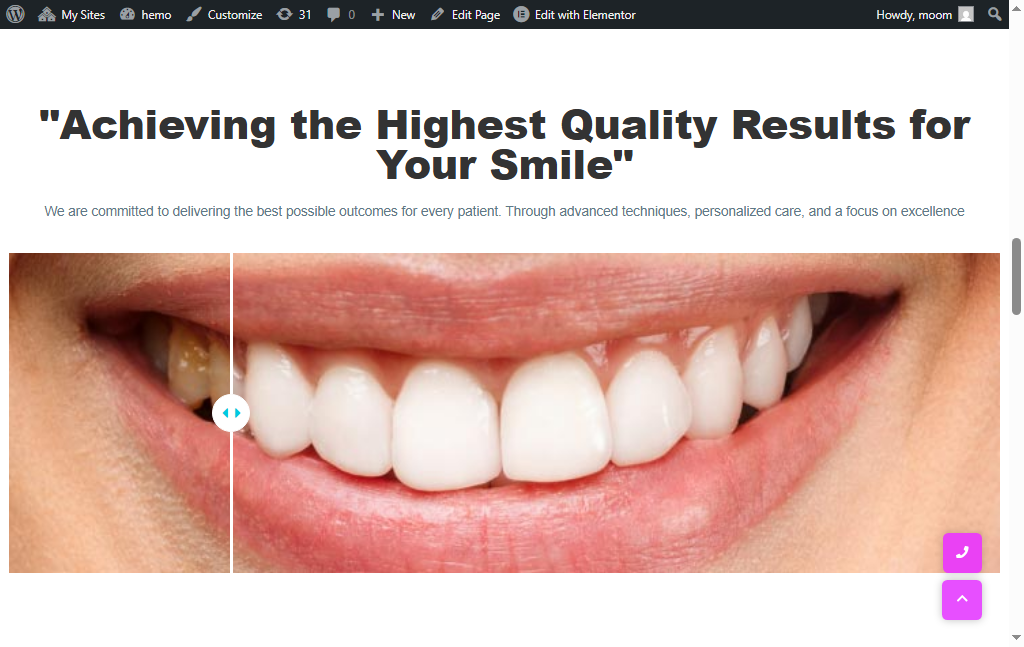1024x647 pixels.
Task: Click Edit Page in admin bar
Action: click(465, 14)
